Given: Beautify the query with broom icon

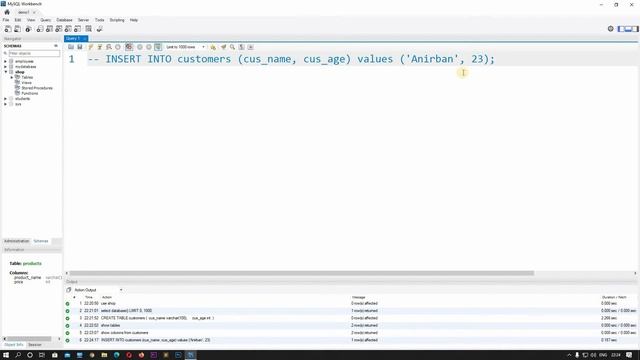Looking at the screenshot, I should coord(223,47).
